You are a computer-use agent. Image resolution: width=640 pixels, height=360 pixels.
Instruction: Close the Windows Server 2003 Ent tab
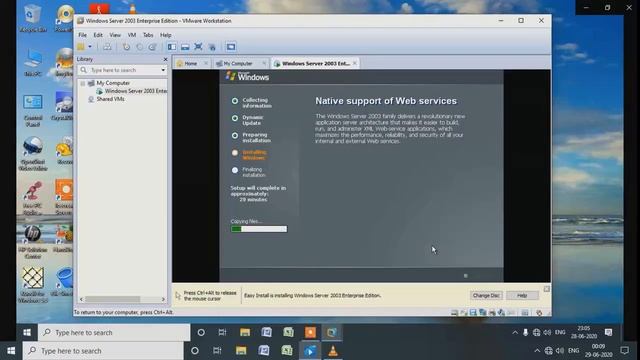[355, 63]
